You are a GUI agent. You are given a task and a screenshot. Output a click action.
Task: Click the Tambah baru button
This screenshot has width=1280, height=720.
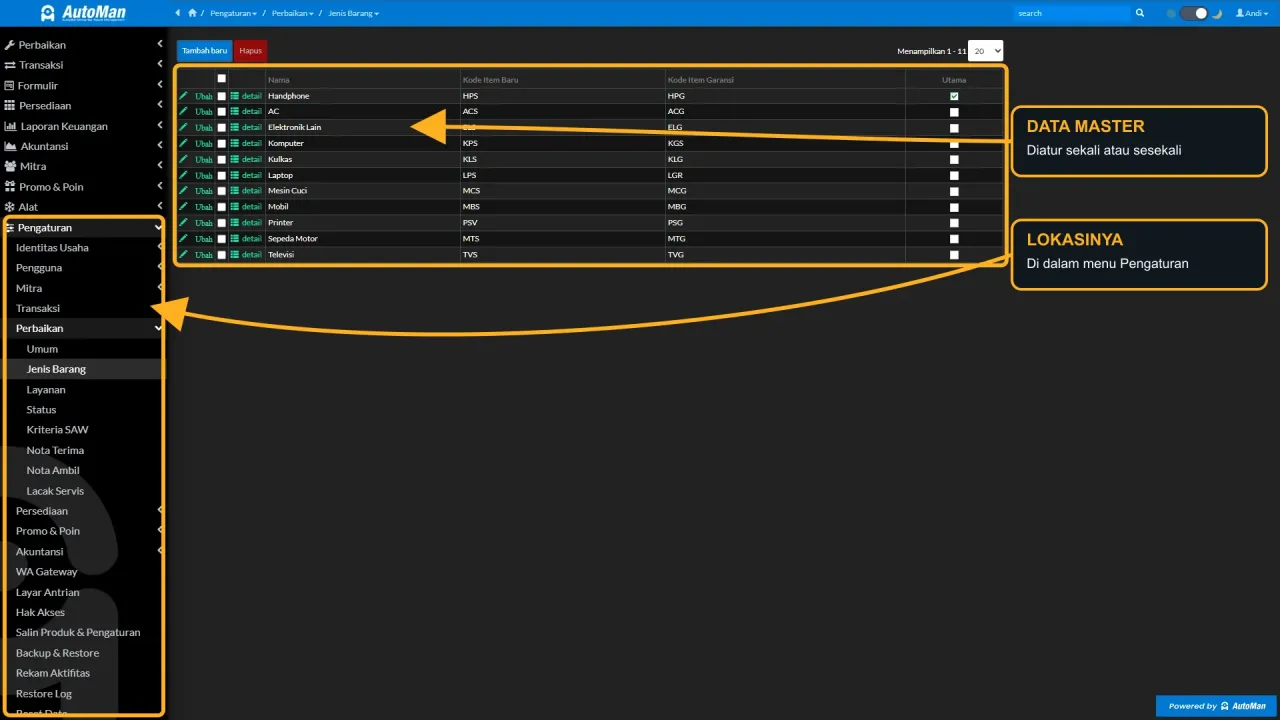click(204, 50)
